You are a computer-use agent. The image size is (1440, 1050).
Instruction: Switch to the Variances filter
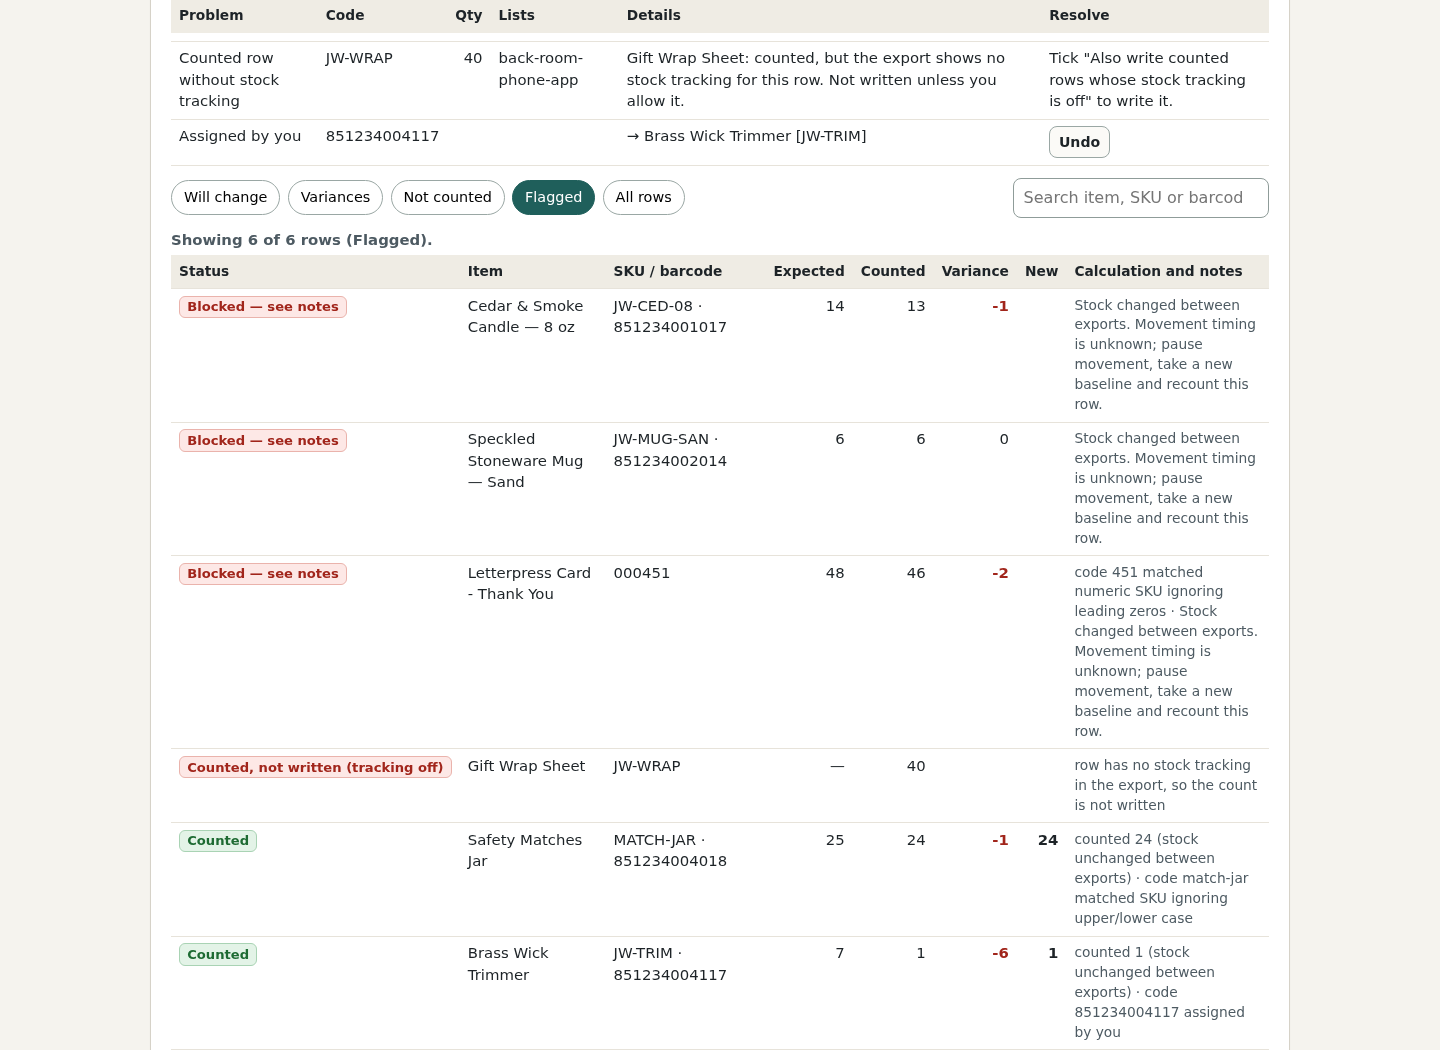point(335,198)
